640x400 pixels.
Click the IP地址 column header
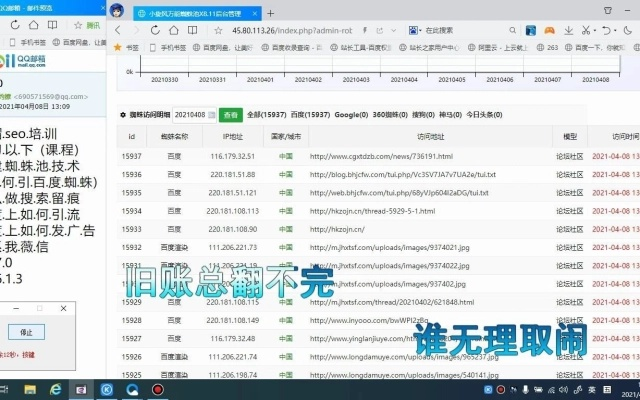pos(233,137)
